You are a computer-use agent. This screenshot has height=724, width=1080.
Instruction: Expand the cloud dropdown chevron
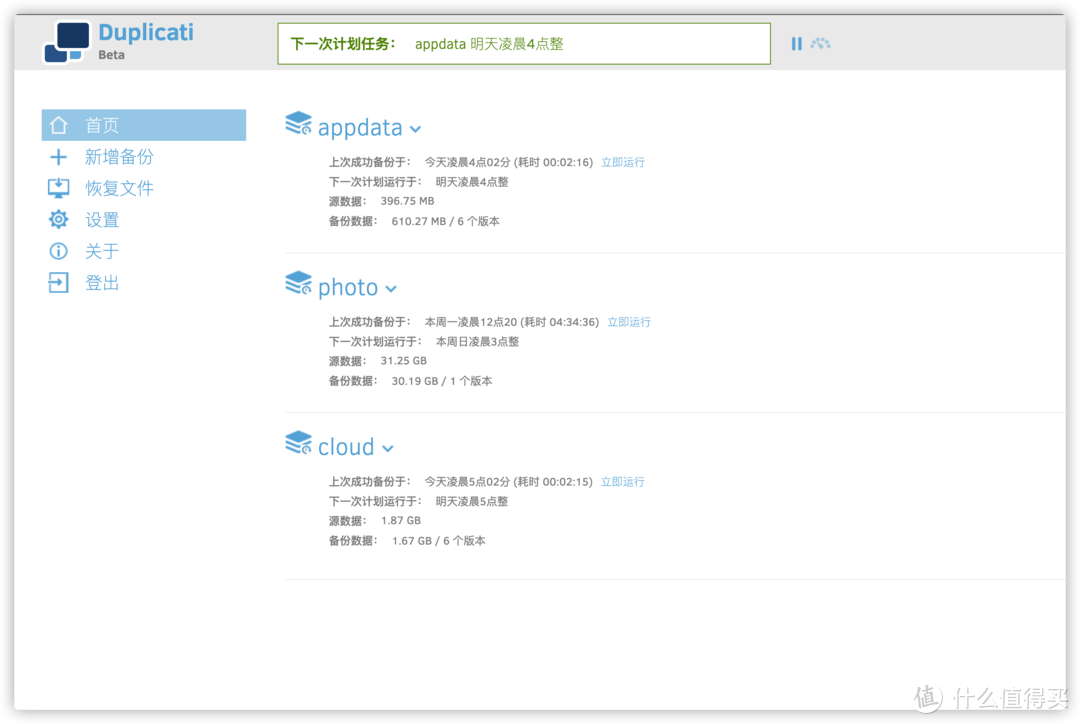pyautogui.click(x=388, y=448)
